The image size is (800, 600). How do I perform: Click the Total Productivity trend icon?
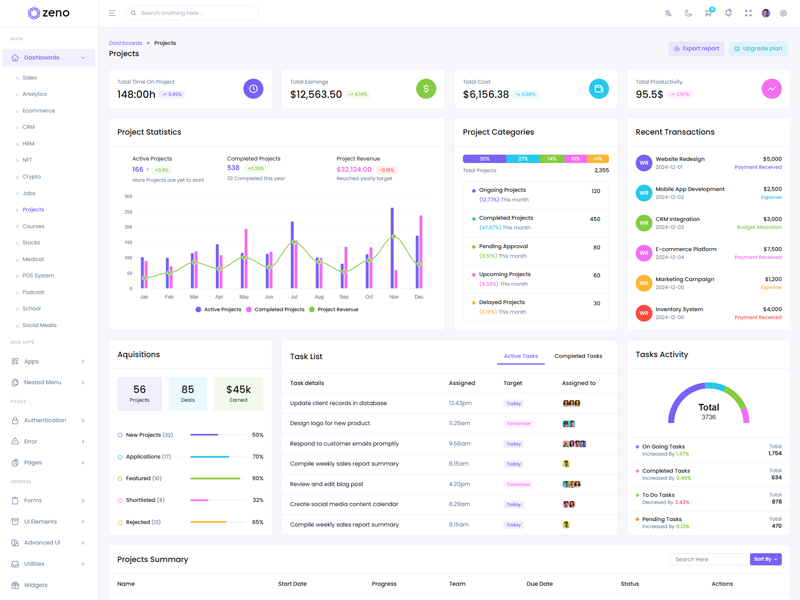tap(771, 89)
